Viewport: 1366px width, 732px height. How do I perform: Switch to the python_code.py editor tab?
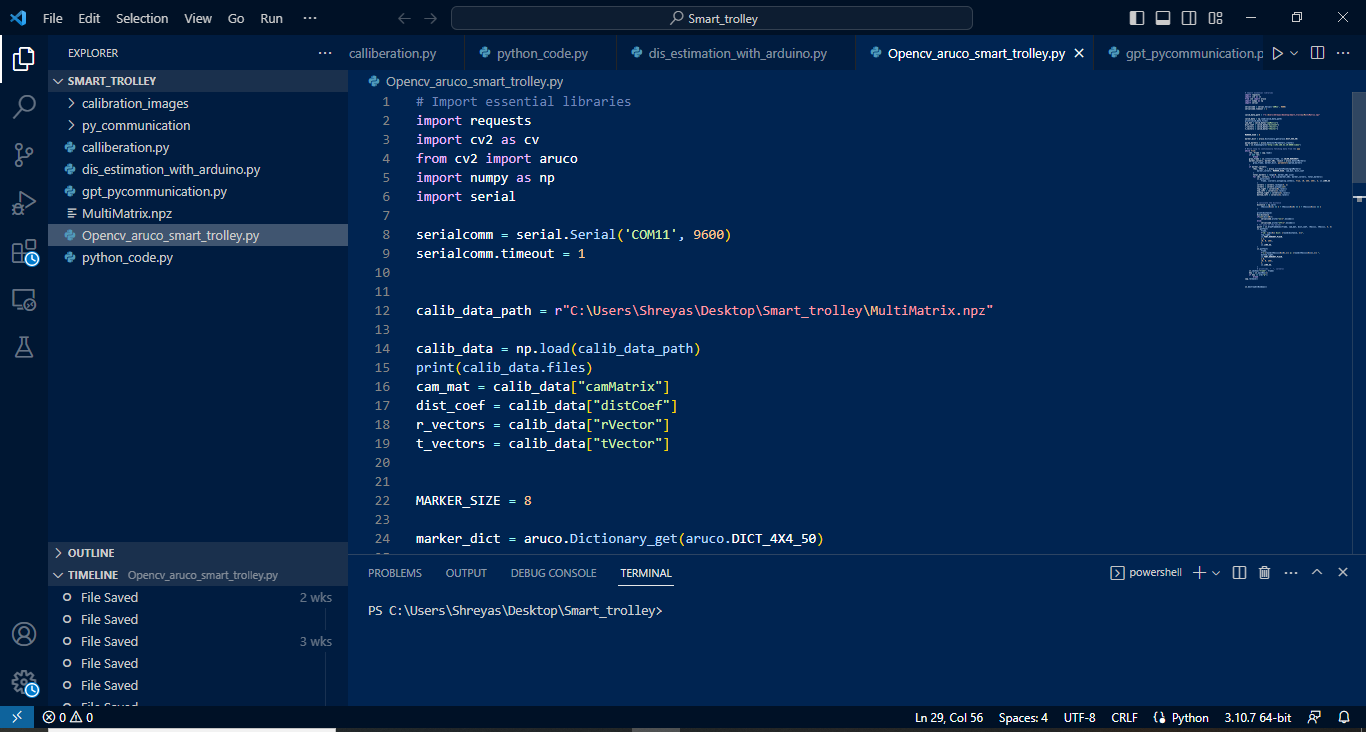point(541,54)
